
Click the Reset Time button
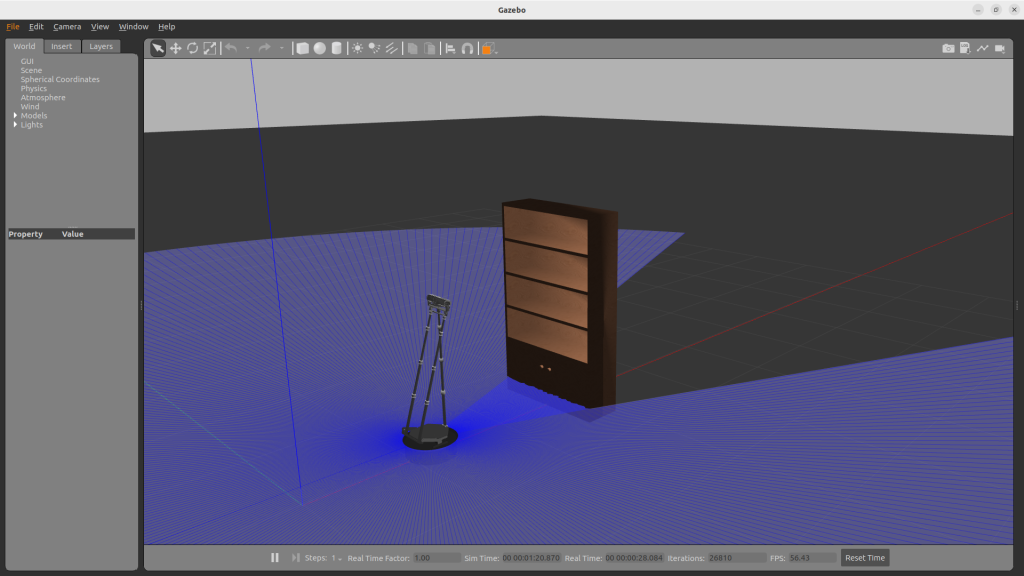[864, 558]
